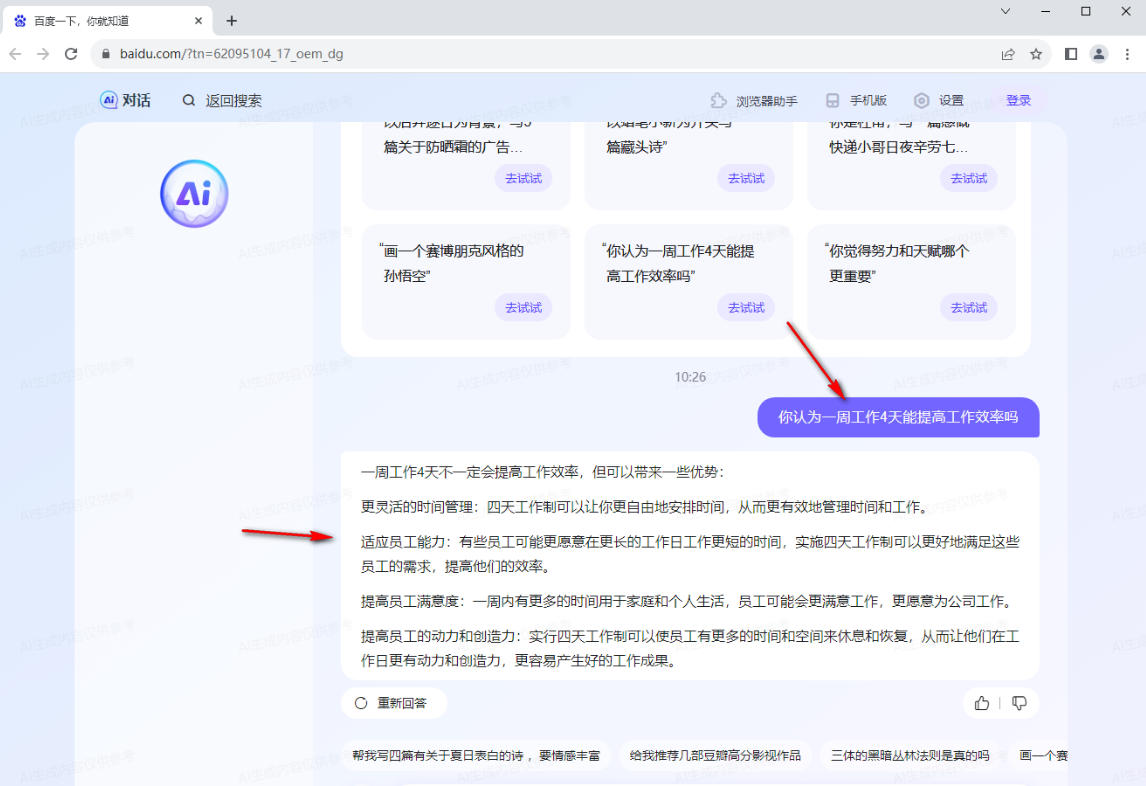Reload the Baidu page

(x=71, y=54)
